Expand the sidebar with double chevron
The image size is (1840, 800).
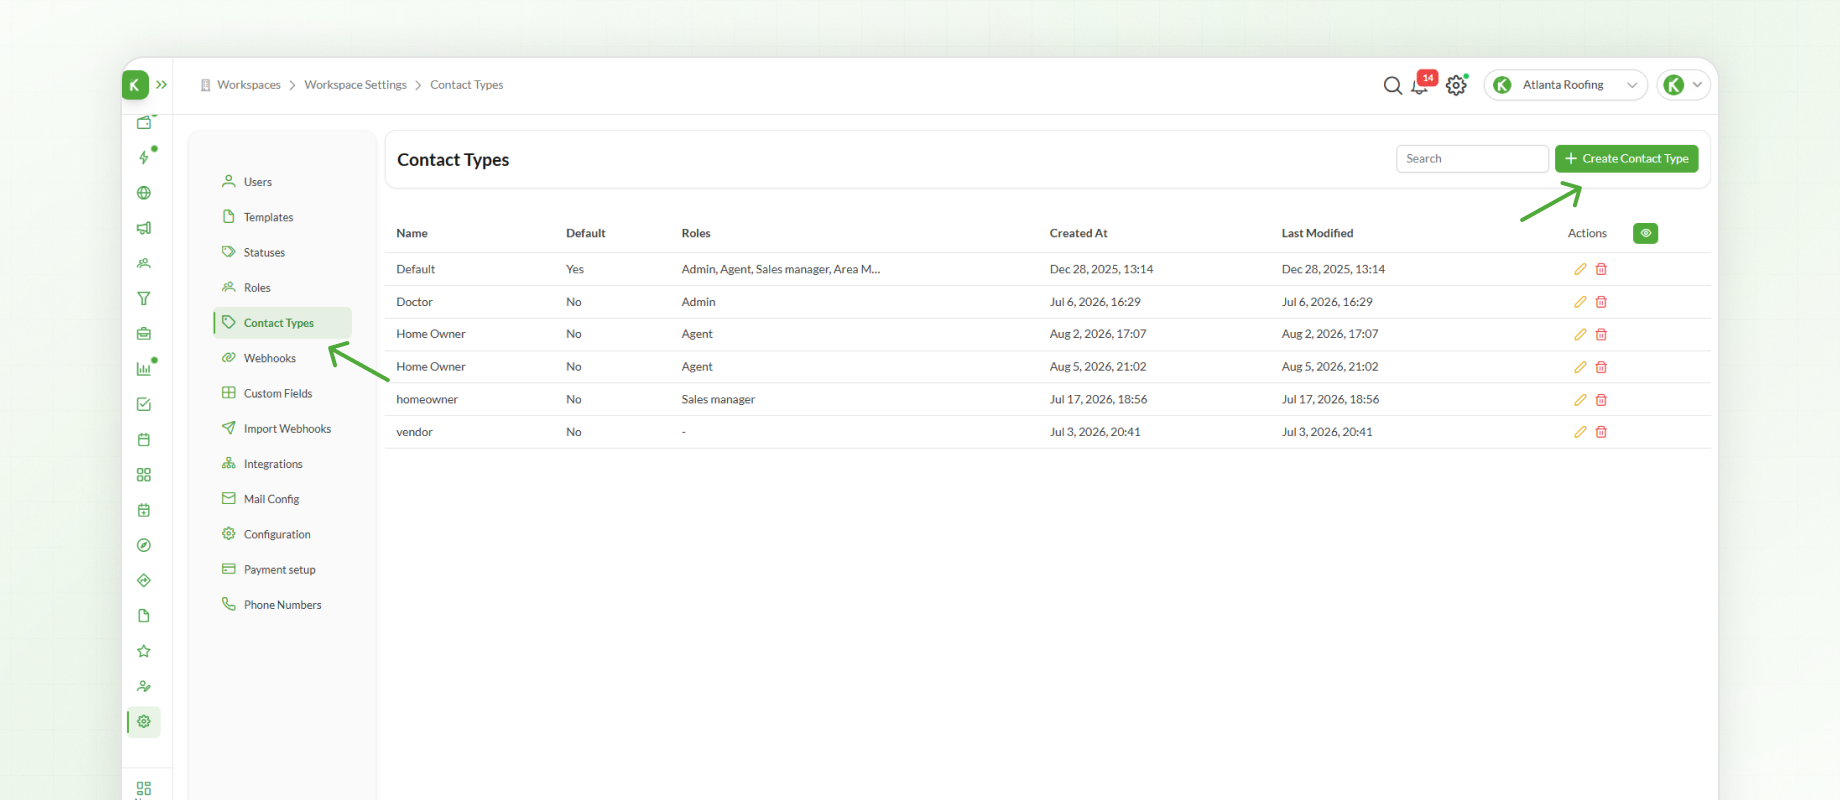pos(161,85)
